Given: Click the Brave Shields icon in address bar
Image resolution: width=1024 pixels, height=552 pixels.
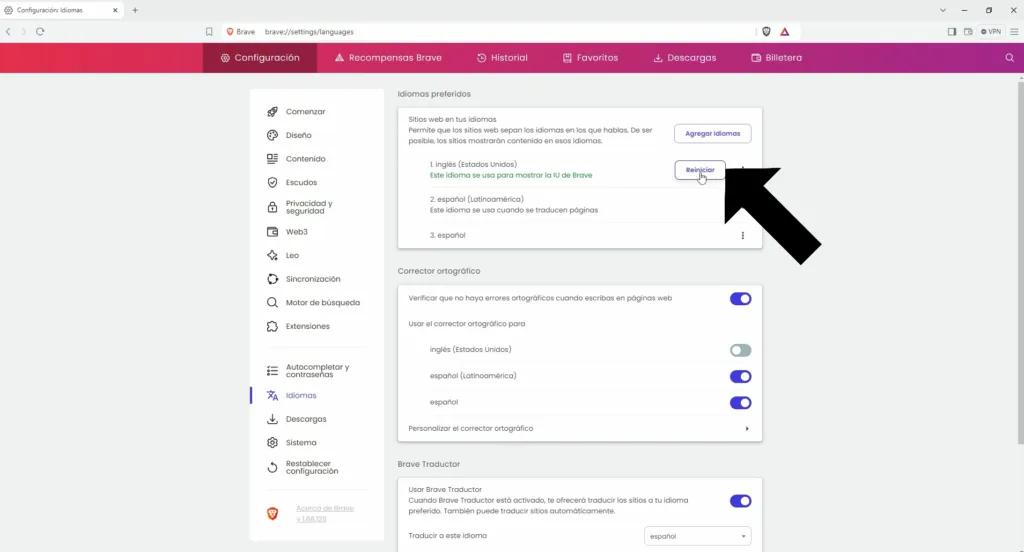Looking at the screenshot, I should [x=766, y=31].
